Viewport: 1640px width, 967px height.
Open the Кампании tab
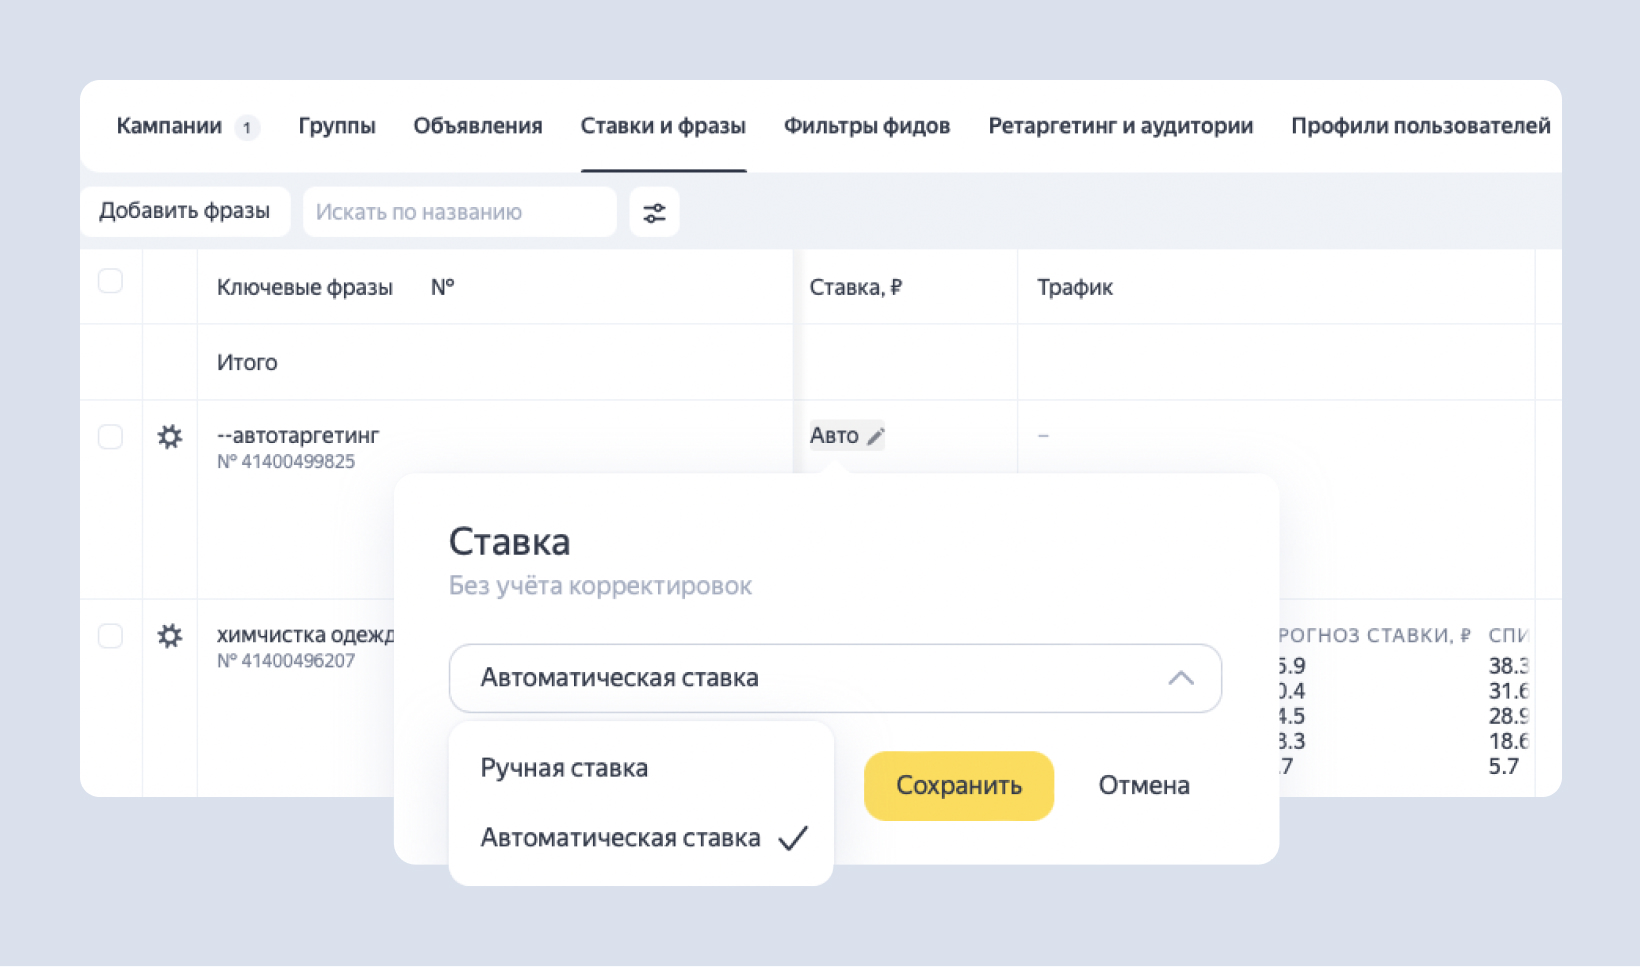coord(171,126)
